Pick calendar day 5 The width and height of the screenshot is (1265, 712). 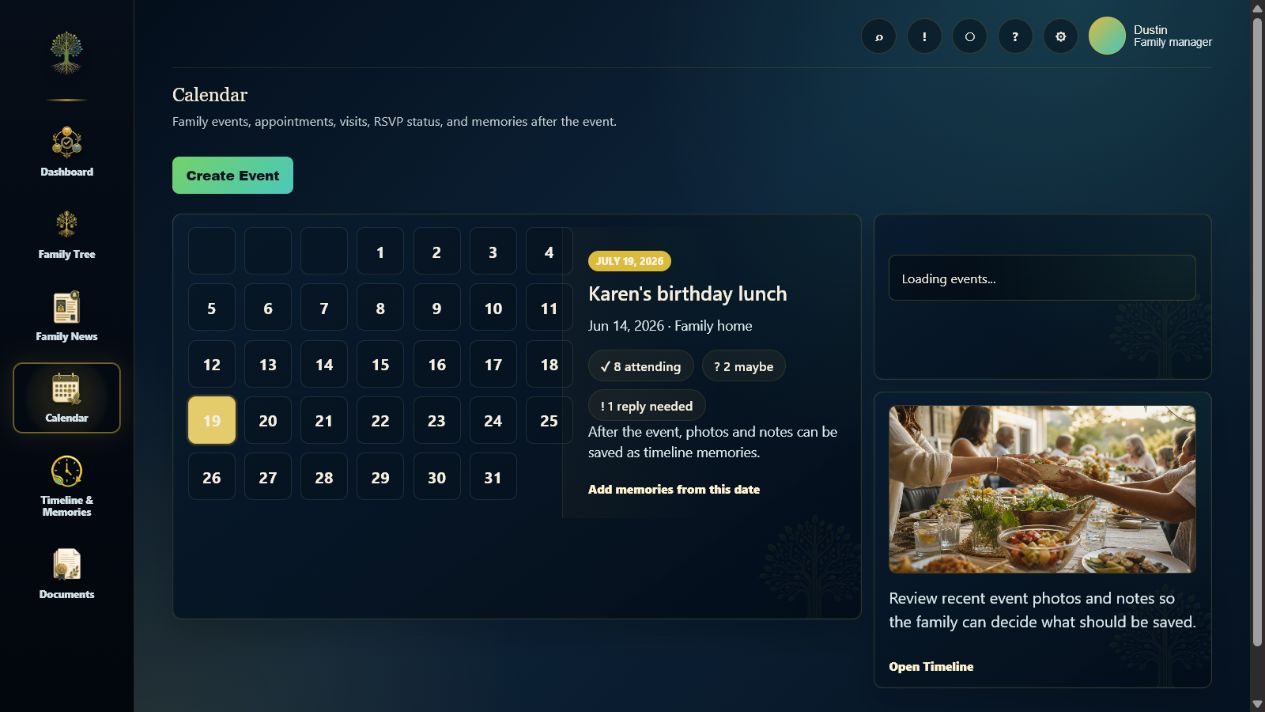pyautogui.click(x=212, y=308)
